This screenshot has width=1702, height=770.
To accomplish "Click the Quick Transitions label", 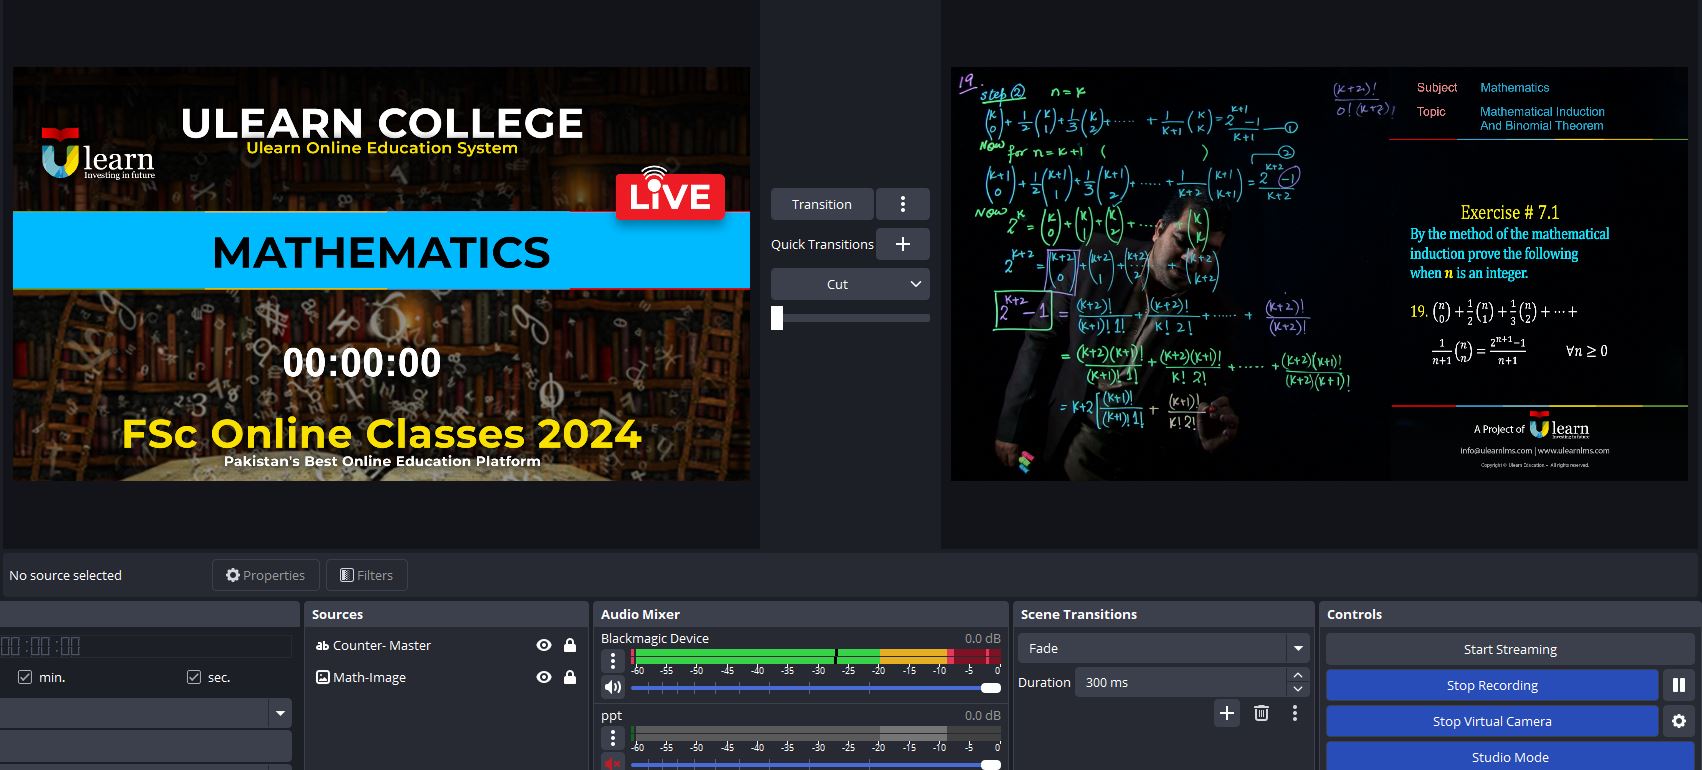I will point(822,244).
